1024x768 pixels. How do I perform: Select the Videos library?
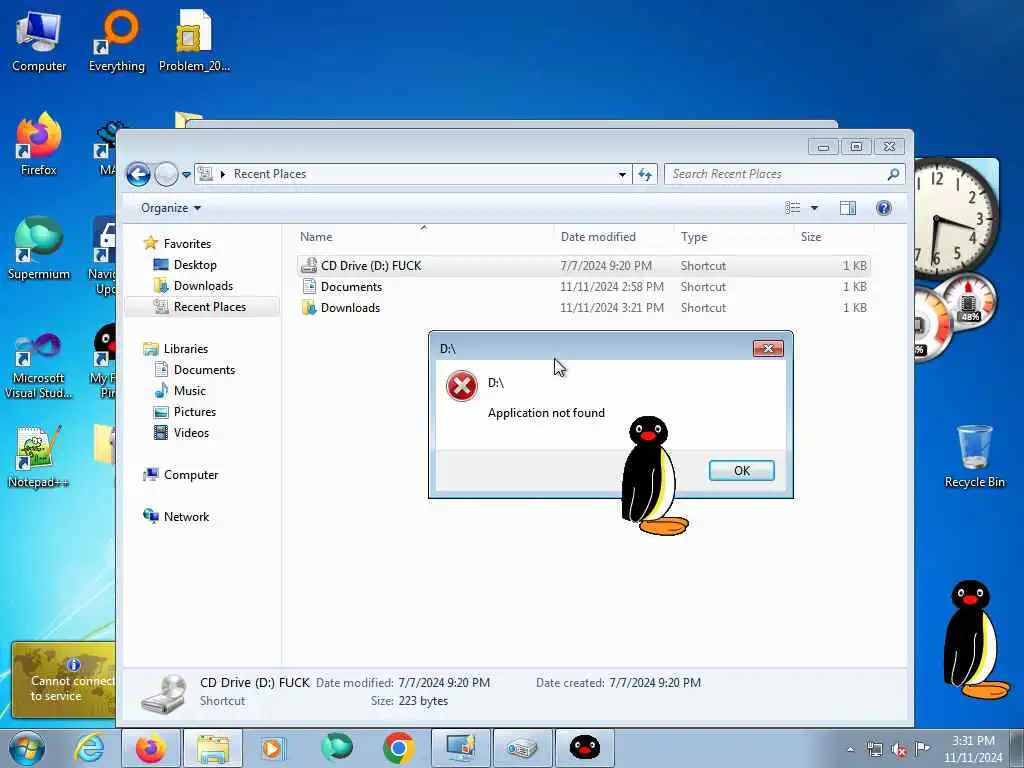[191, 432]
